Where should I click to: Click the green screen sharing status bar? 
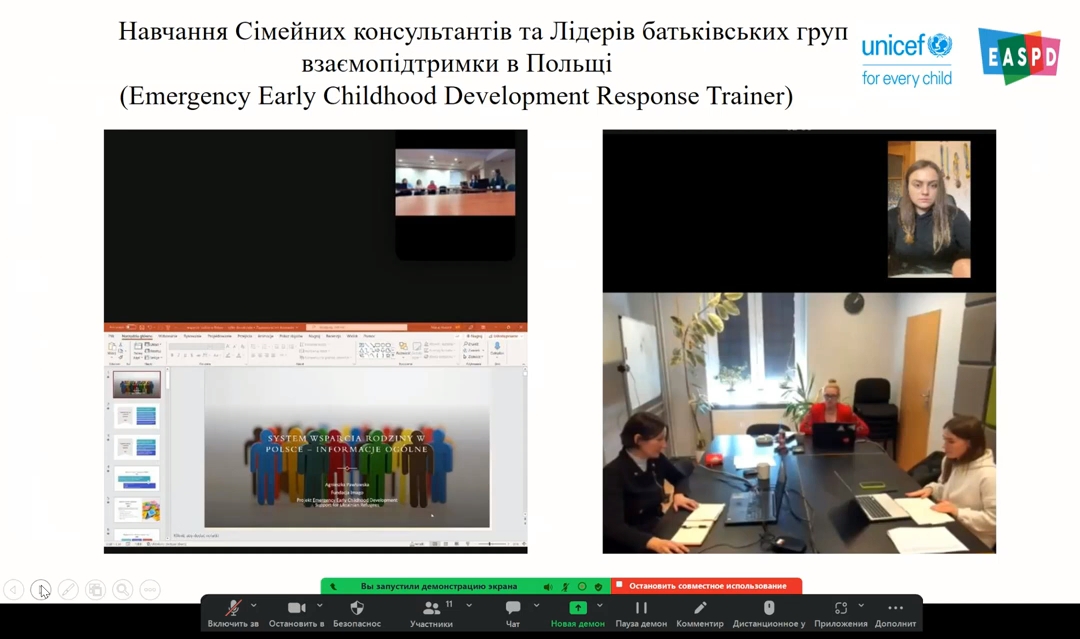coord(438,586)
